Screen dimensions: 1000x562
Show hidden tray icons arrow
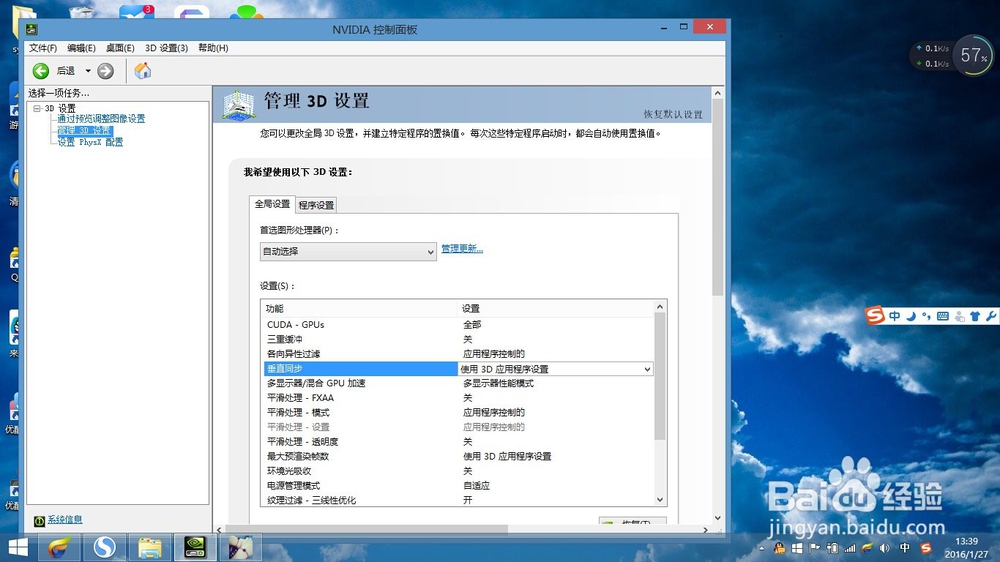click(x=761, y=548)
